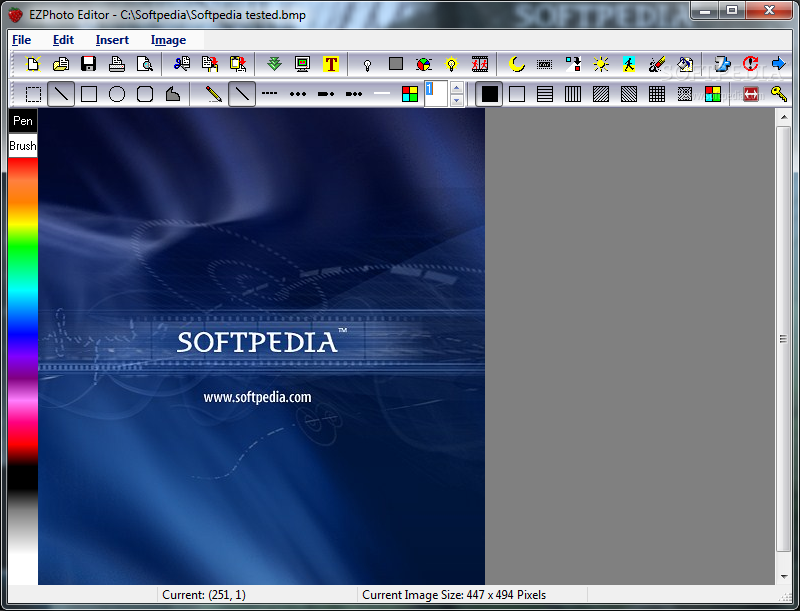Open the File menu

pos(21,40)
